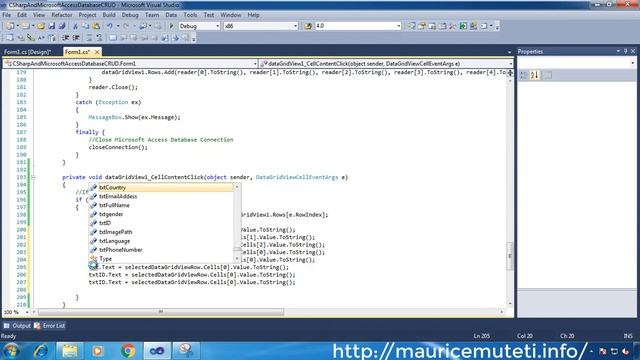Click the Copy icon in toolbar
640x360 pixels.
(x=86, y=26)
